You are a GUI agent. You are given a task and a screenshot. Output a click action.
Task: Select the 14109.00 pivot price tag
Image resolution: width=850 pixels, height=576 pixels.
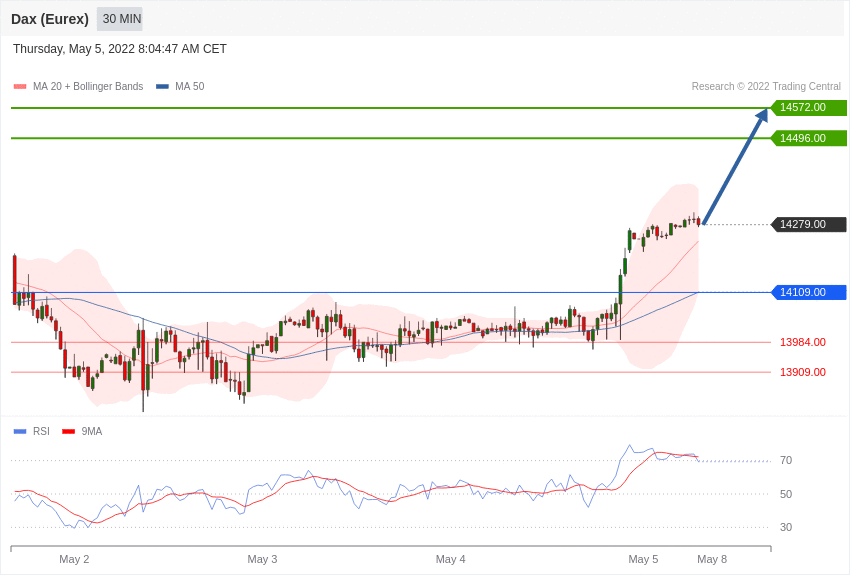coord(808,293)
